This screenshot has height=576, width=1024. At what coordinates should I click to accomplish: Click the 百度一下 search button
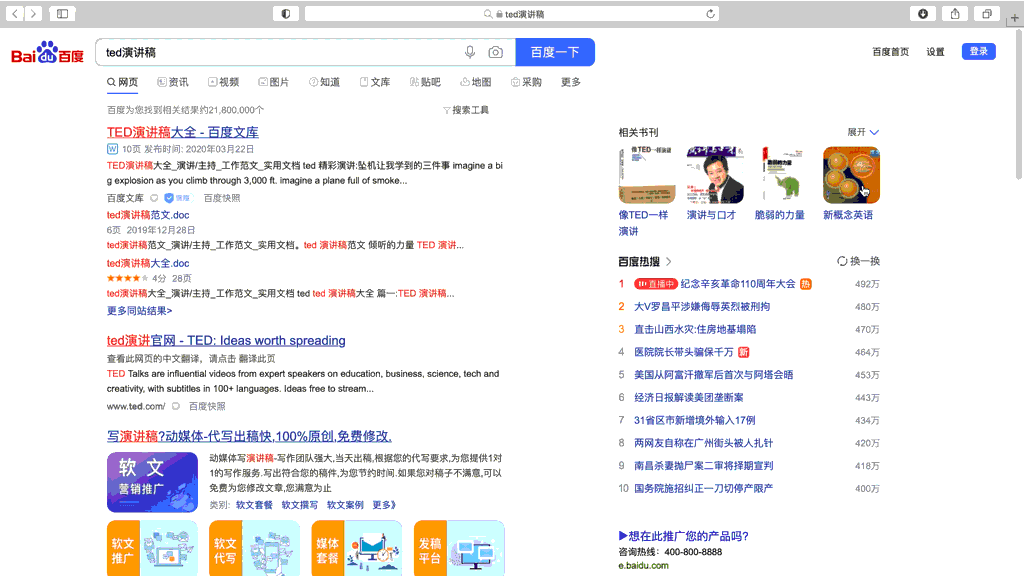[x=554, y=52]
